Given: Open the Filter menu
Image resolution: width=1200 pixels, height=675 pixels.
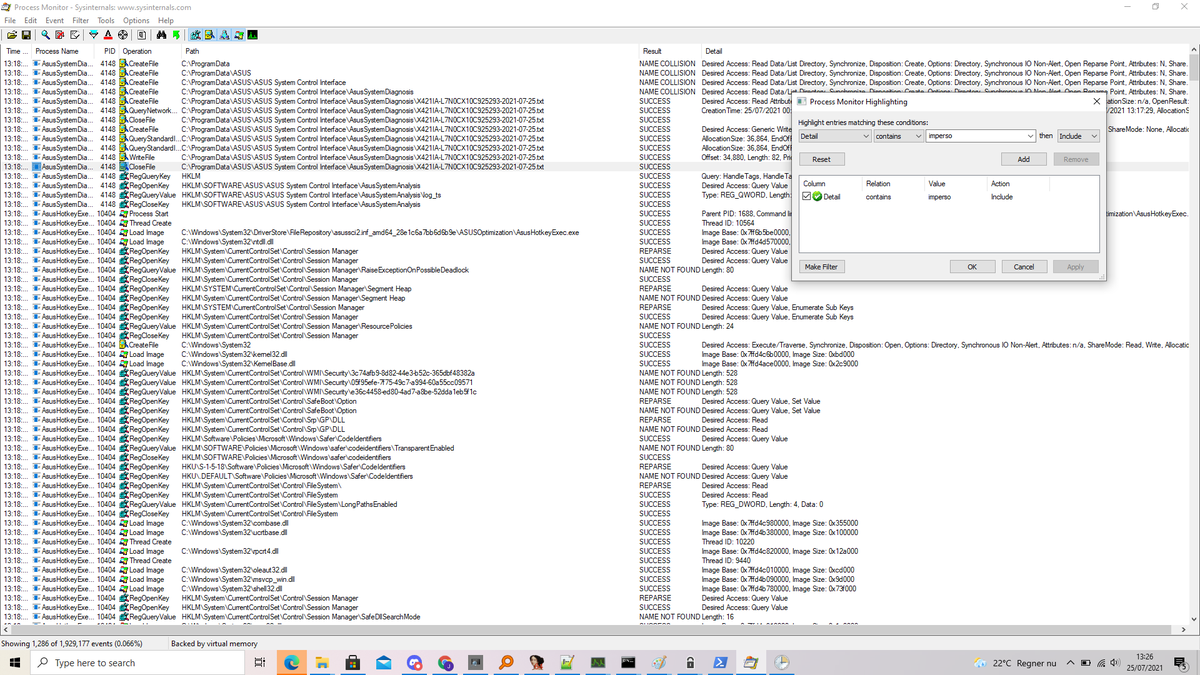Looking at the screenshot, I should click(x=80, y=20).
